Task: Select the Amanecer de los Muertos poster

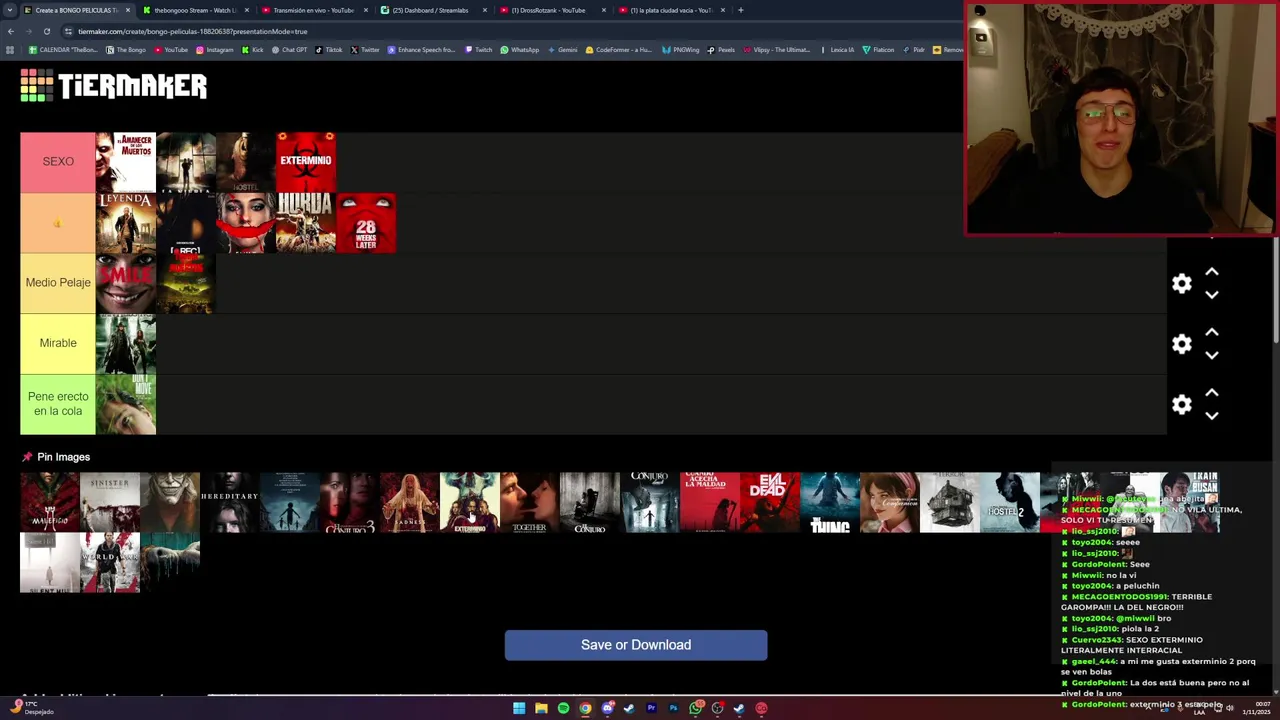Action: tap(126, 162)
